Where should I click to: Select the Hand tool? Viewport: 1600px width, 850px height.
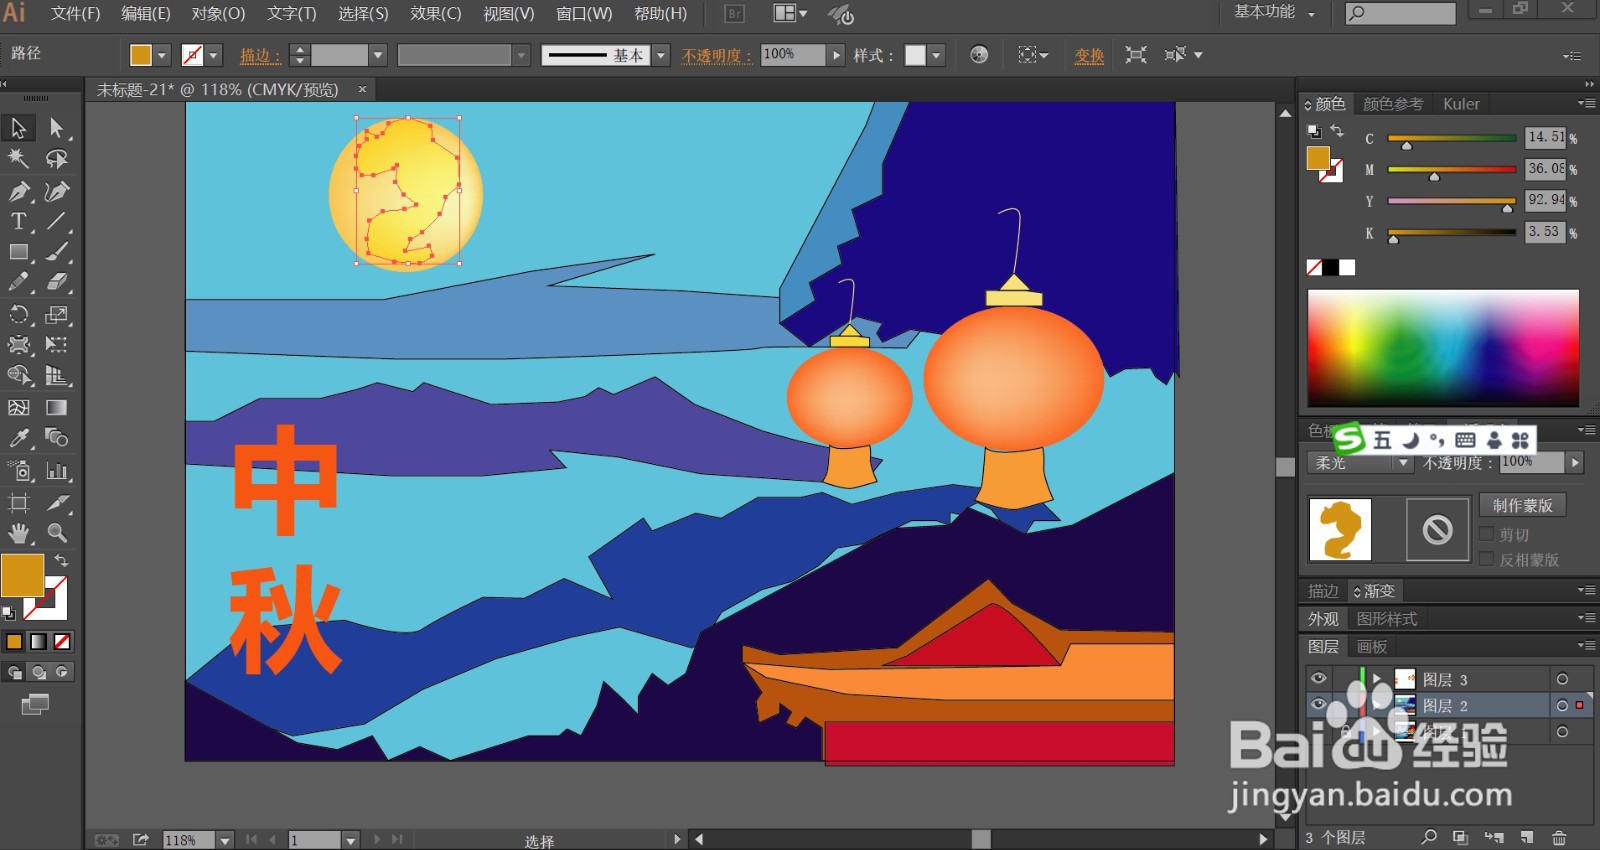(x=19, y=533)
